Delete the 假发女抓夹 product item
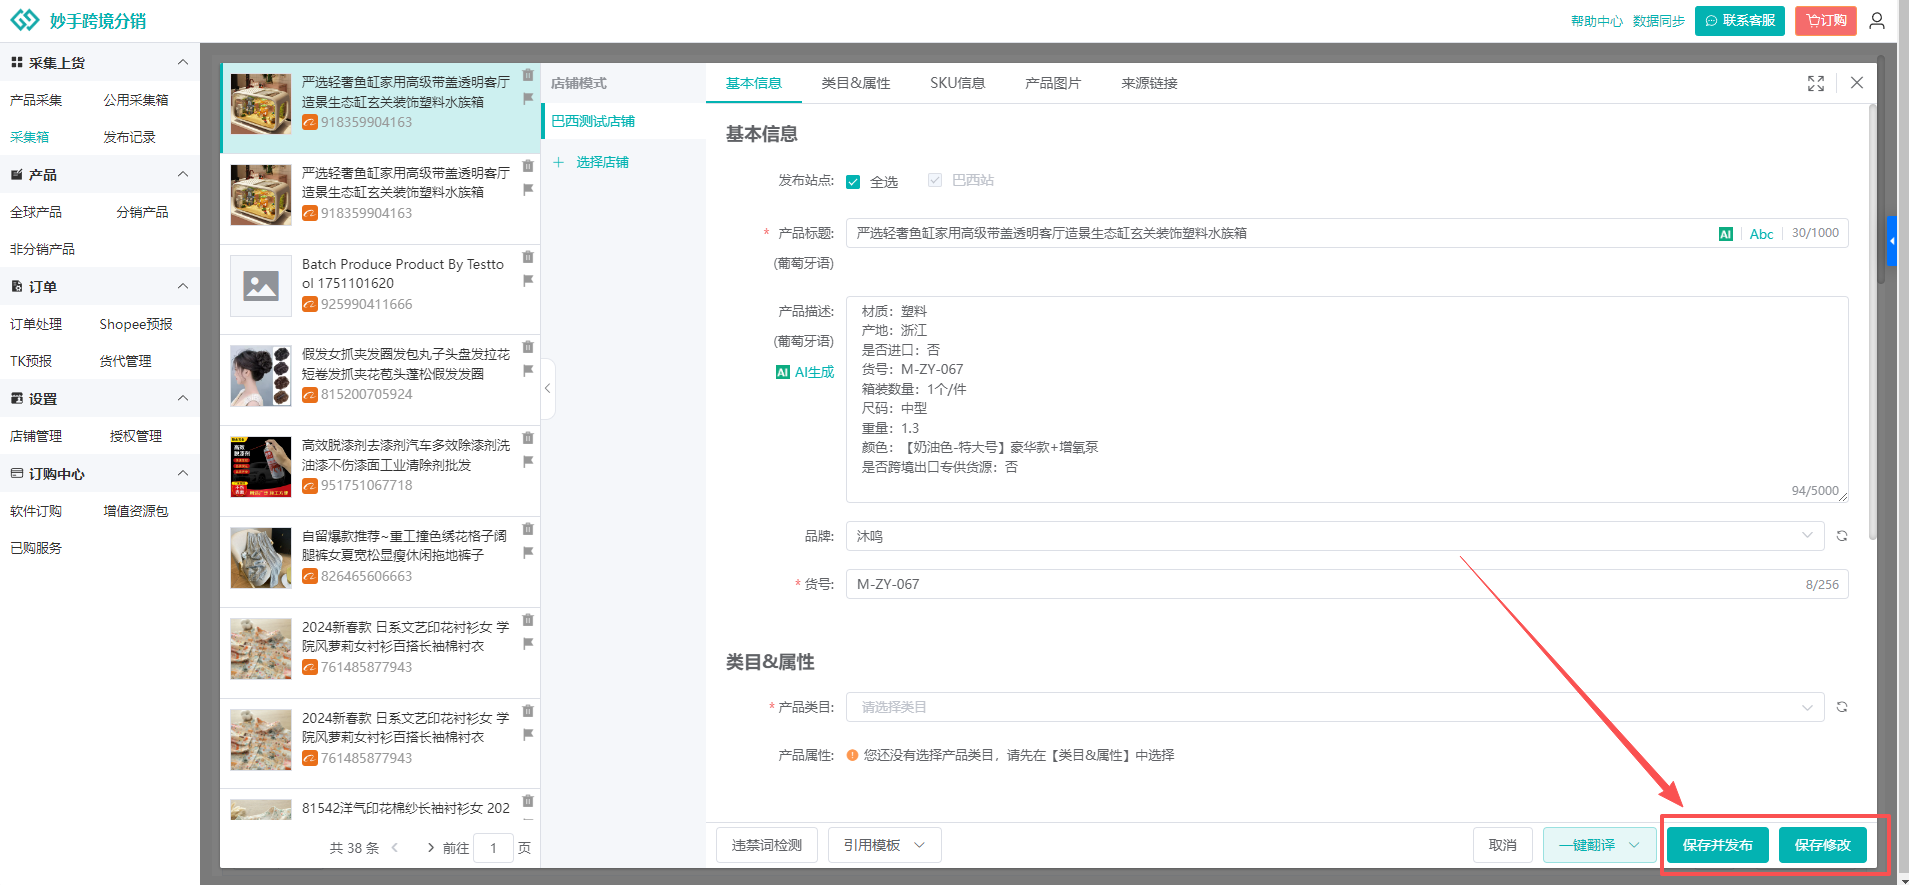Viewport: 1909px width, 885px height. (x=528, y=347)
